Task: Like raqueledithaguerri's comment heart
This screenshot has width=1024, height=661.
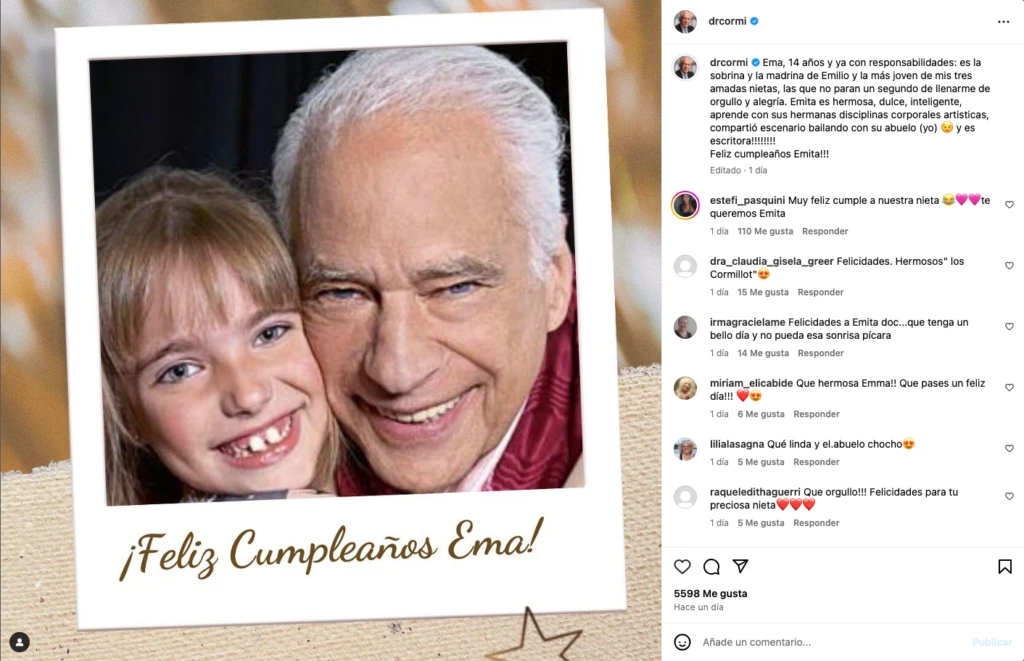Action: pos(1009,496)
